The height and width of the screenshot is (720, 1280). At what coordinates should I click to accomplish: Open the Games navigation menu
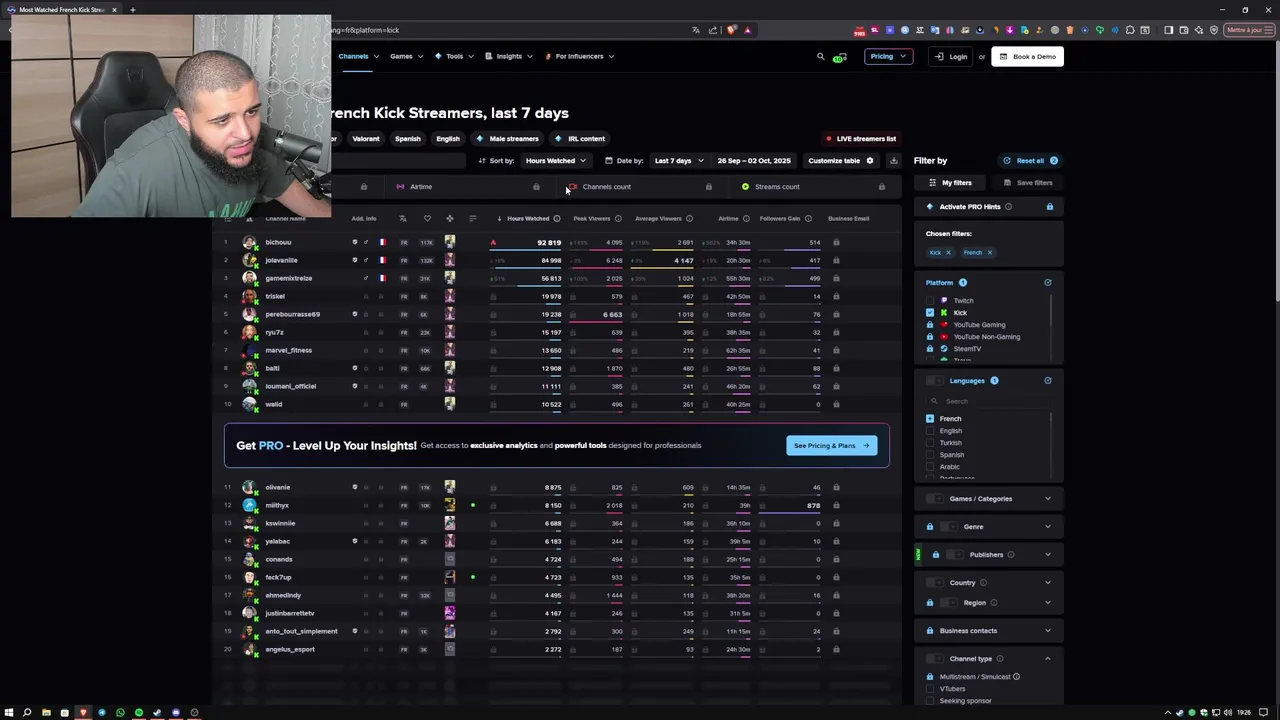pos(406,56)
